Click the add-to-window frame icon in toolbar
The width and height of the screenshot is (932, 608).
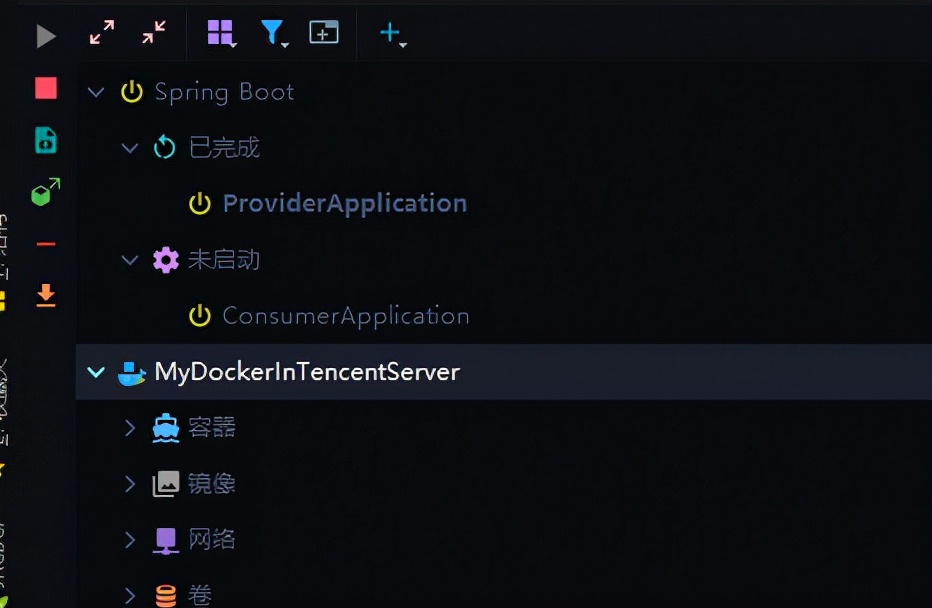[x=322, y=33]
